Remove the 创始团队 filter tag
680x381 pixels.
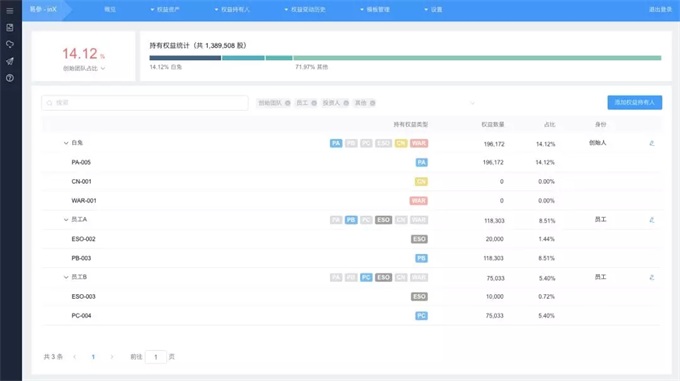(x=288, y=103)
